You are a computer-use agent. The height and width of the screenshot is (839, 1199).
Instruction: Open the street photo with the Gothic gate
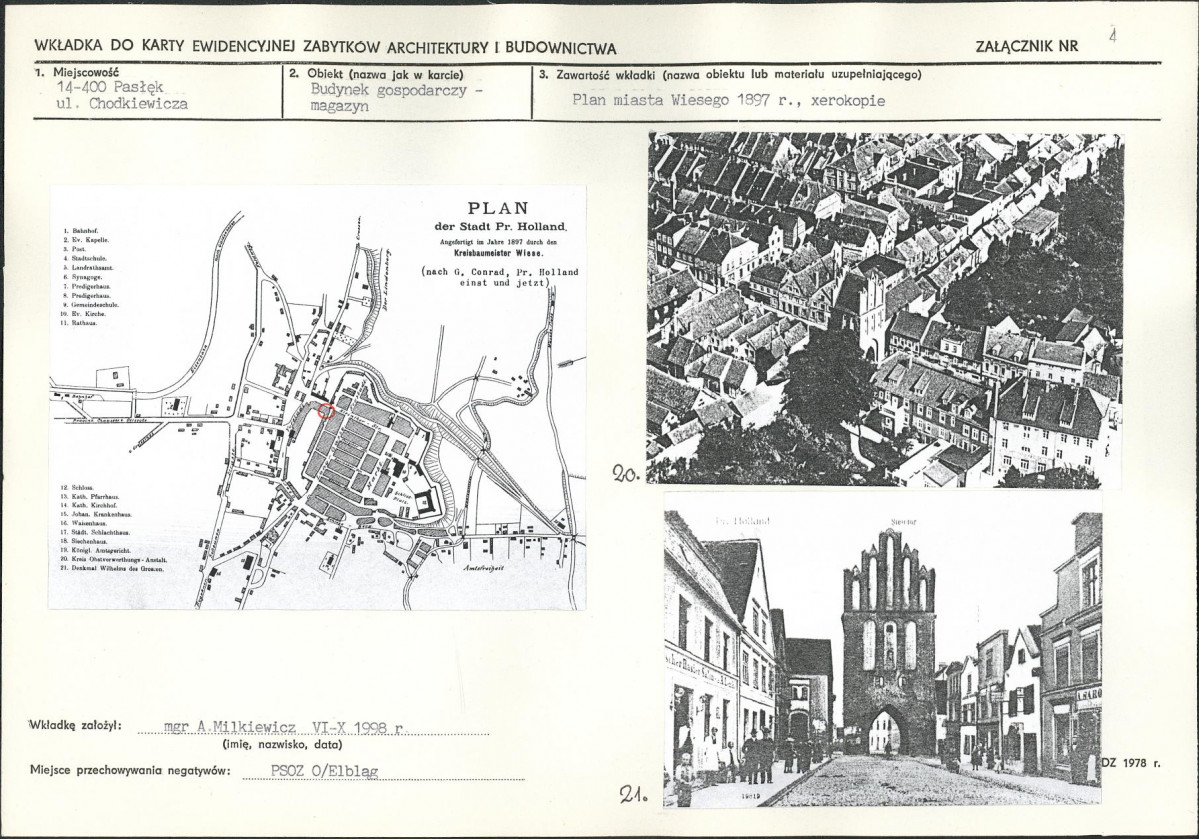click(883, 659)
